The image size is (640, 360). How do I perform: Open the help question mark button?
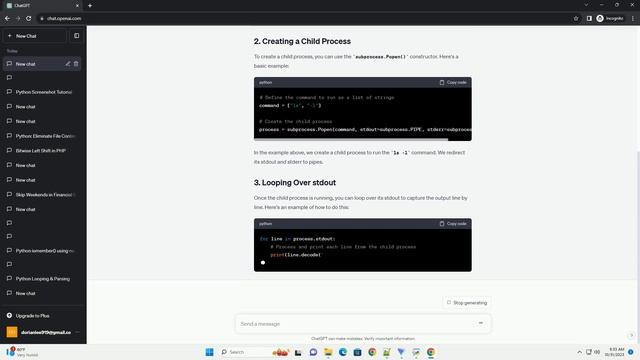click(631, 336)
